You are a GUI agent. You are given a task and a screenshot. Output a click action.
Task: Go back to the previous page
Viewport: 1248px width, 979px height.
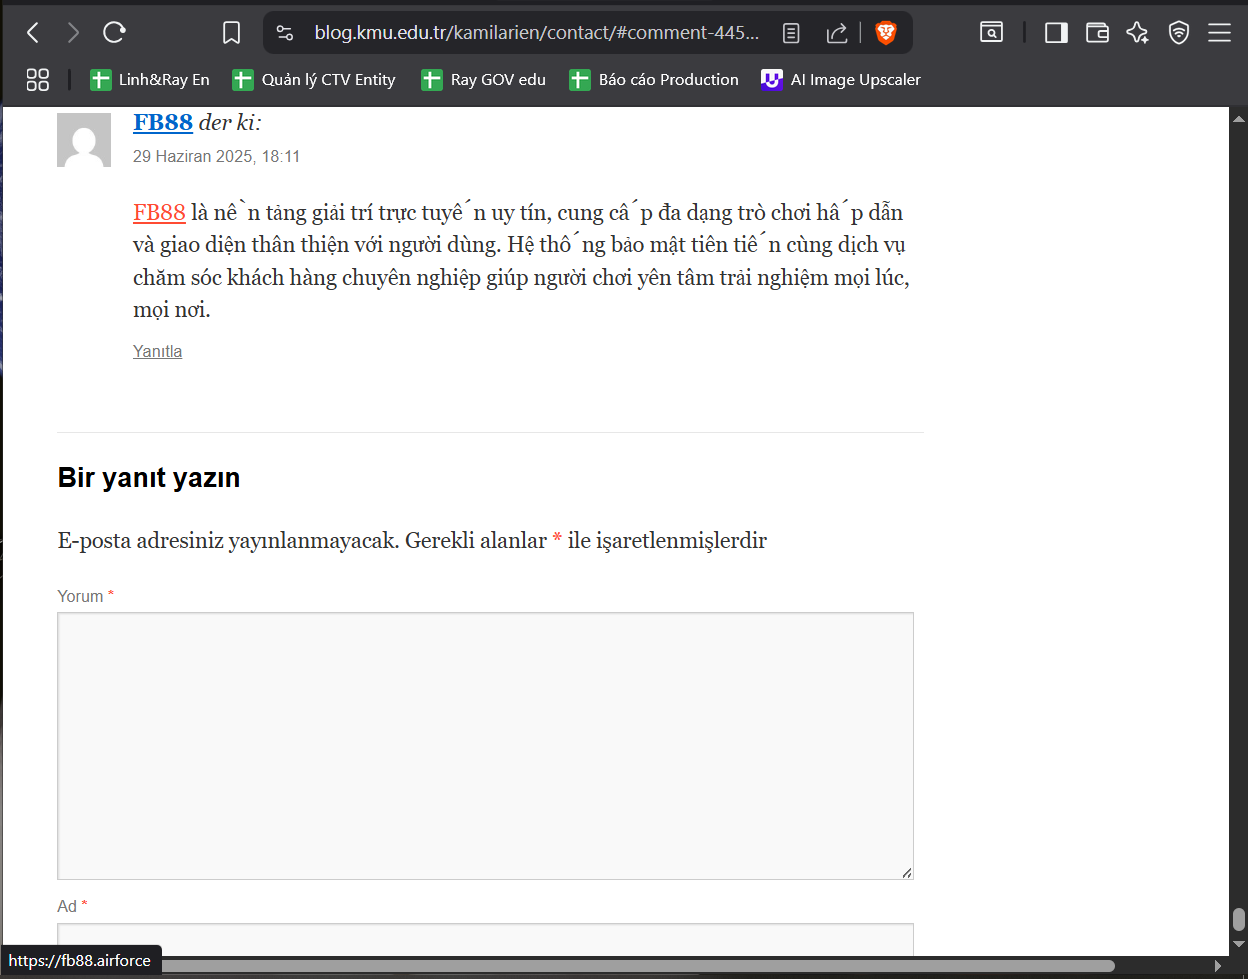(x=33, y=33)
